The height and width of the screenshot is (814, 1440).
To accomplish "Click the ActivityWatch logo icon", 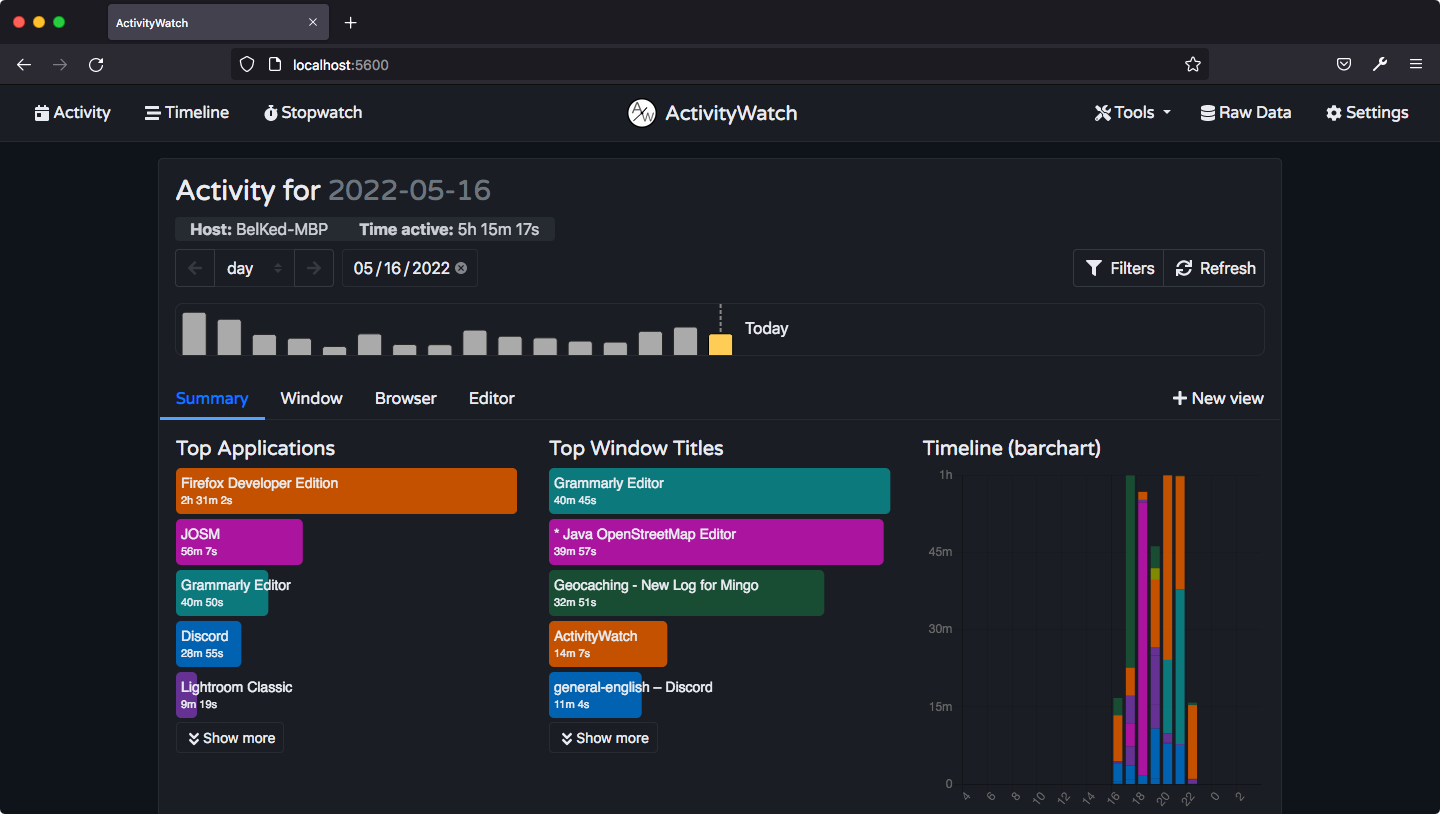I will coord(641,113).
